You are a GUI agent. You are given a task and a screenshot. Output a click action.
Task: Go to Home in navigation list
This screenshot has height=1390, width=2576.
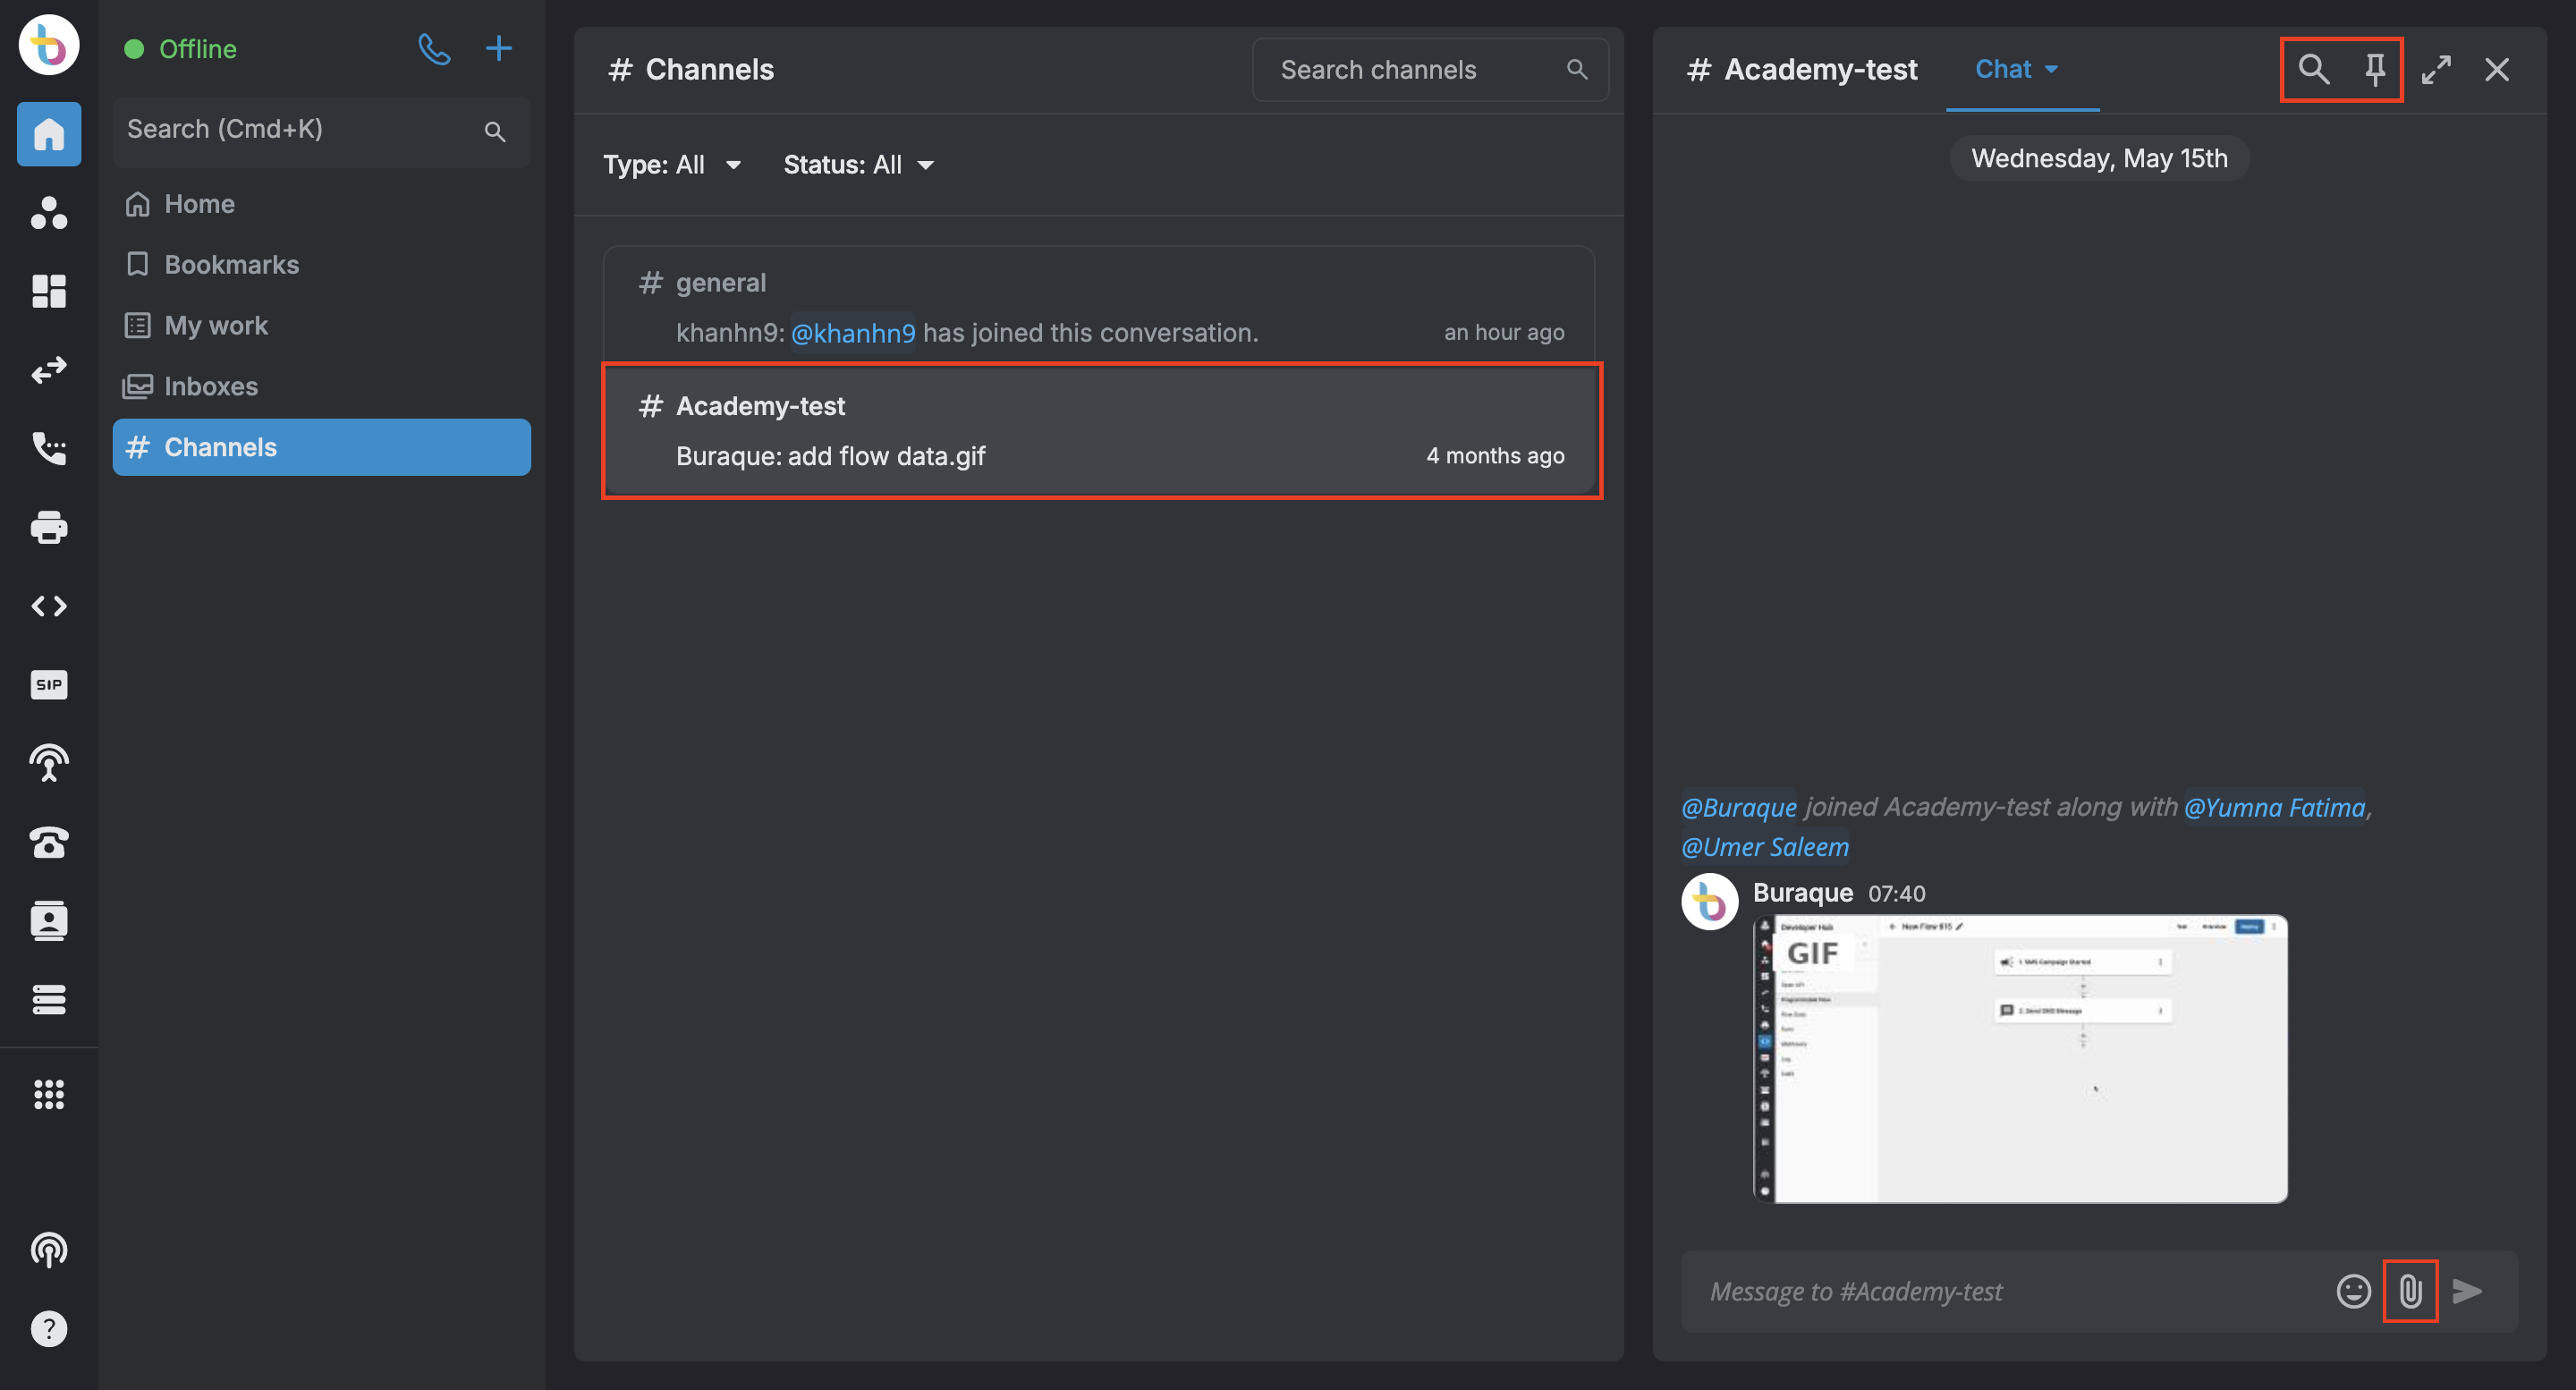pyautogui.click(x=321, y=204)
